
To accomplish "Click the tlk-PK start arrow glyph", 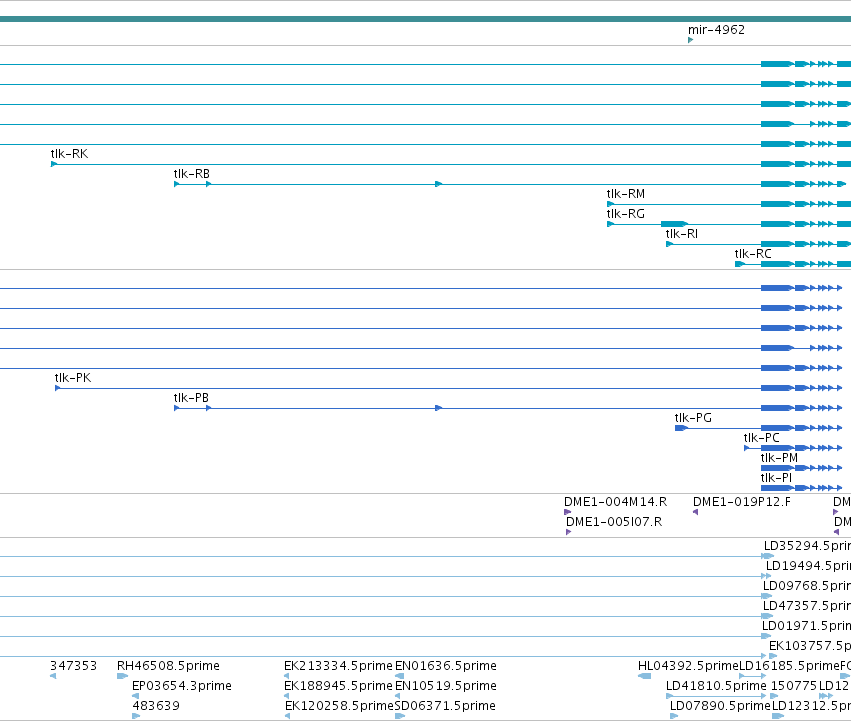I will tap(58, 388).
